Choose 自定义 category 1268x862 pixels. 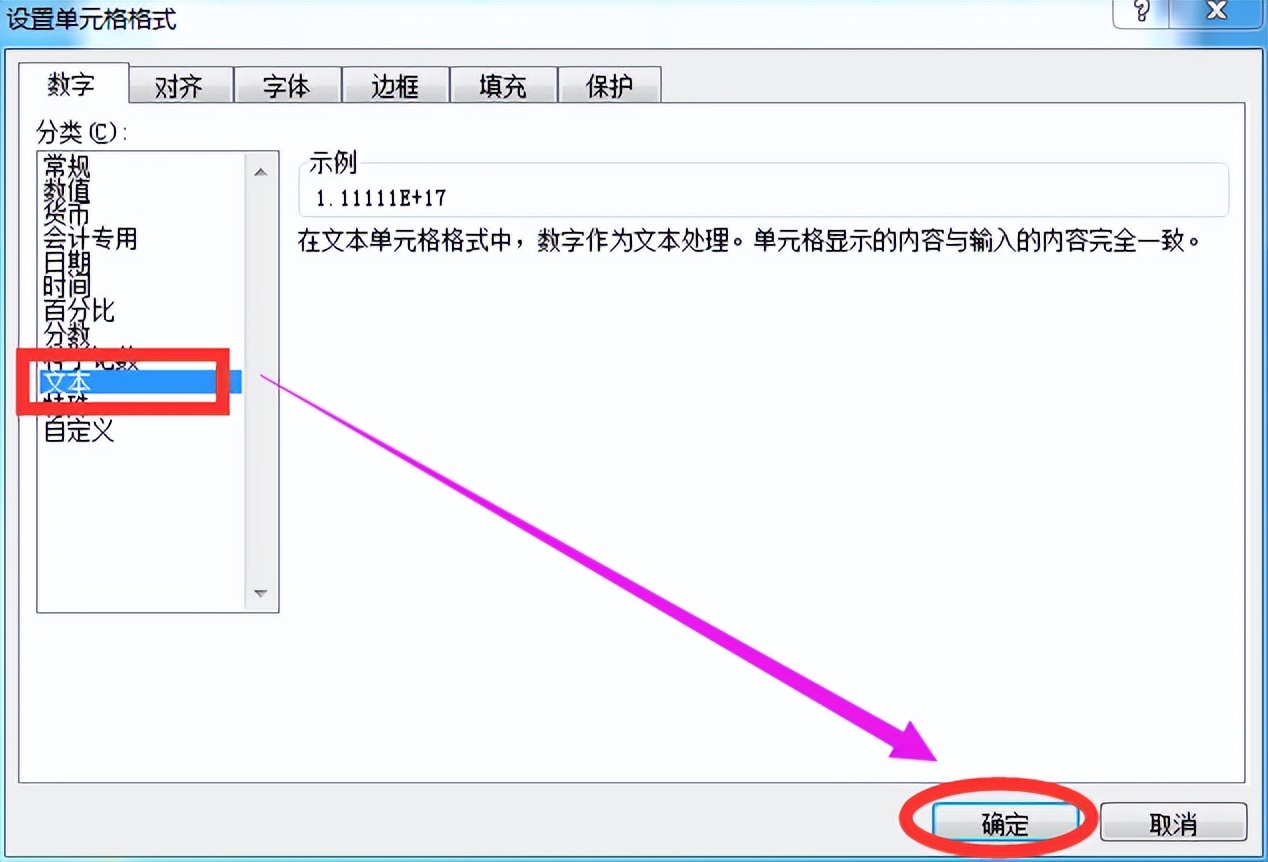click(79, 431)
